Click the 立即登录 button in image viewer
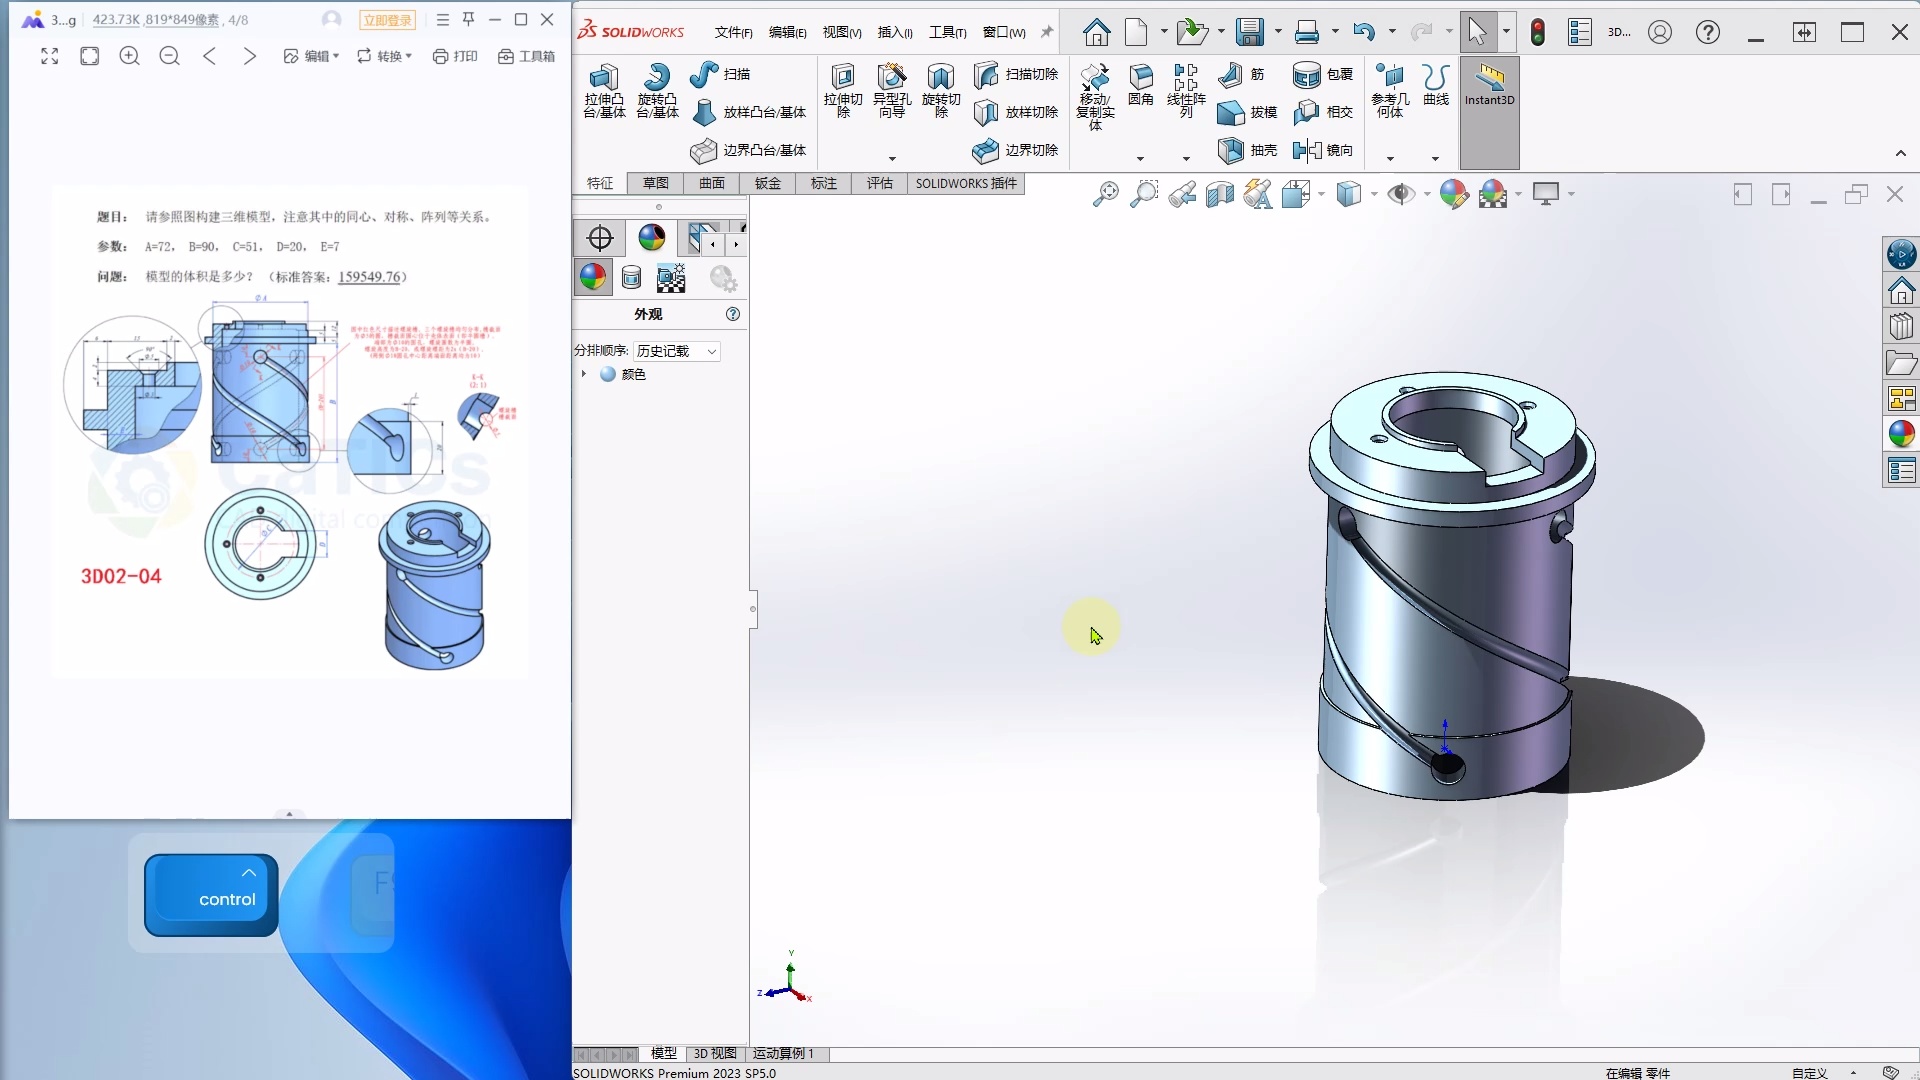The image size is (1920, 1080). [388, 19]
